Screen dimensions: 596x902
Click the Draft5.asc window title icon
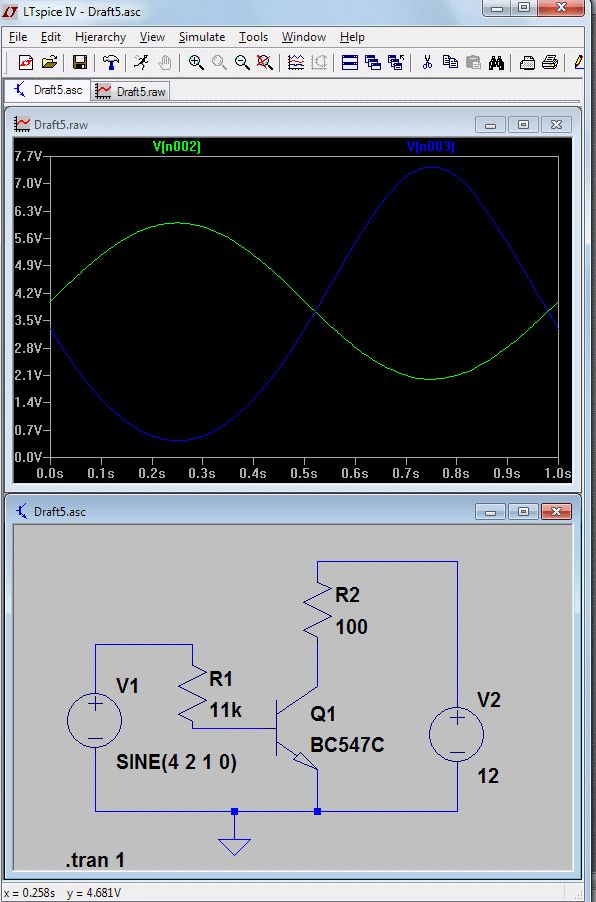tap(22, 511)
